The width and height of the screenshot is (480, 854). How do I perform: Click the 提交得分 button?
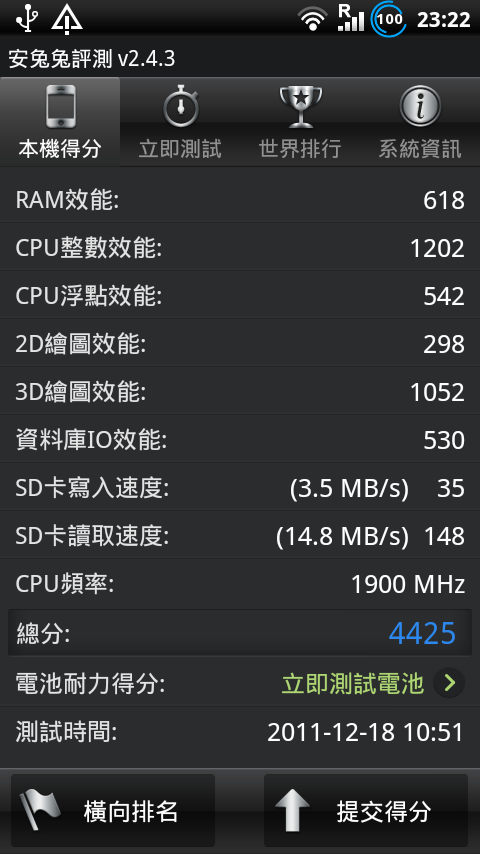click(x=366, y=810)
